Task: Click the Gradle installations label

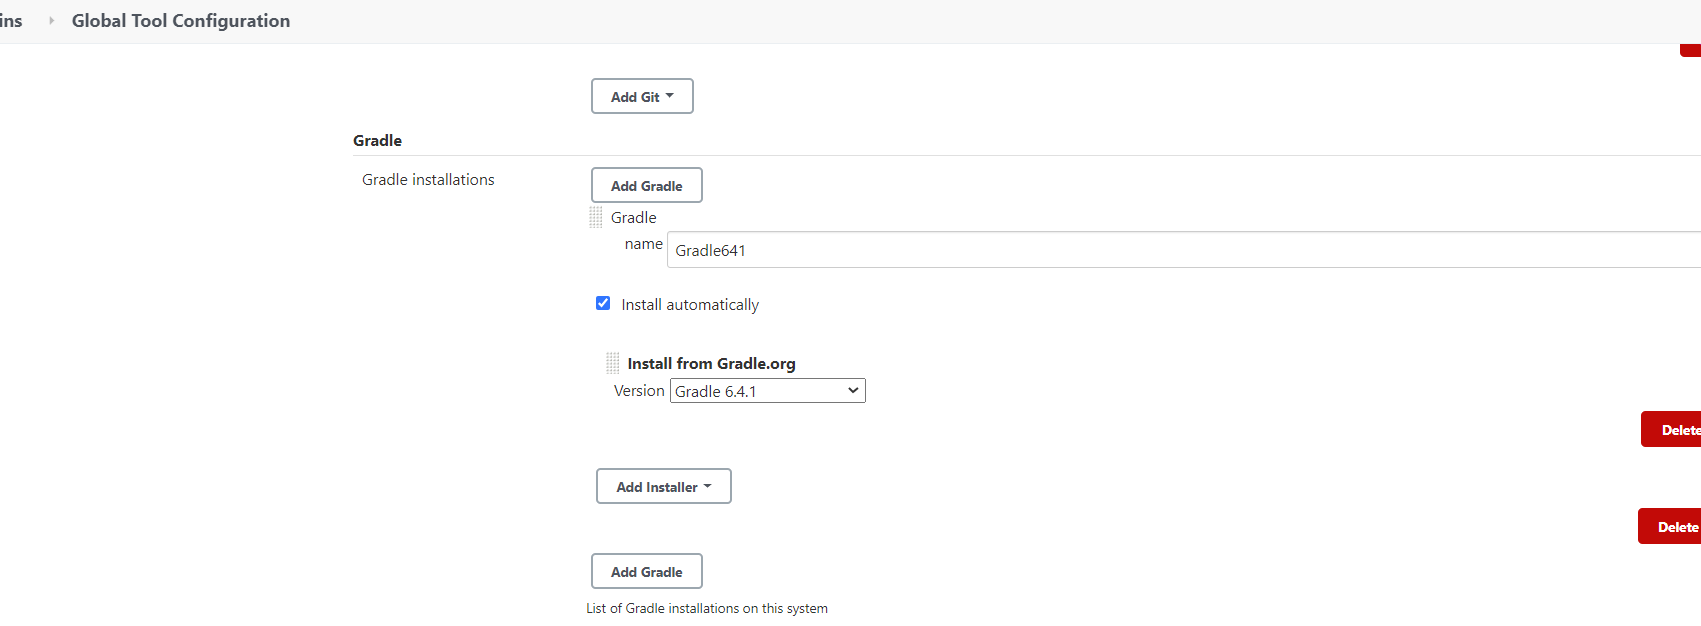Action: [428, 180]
